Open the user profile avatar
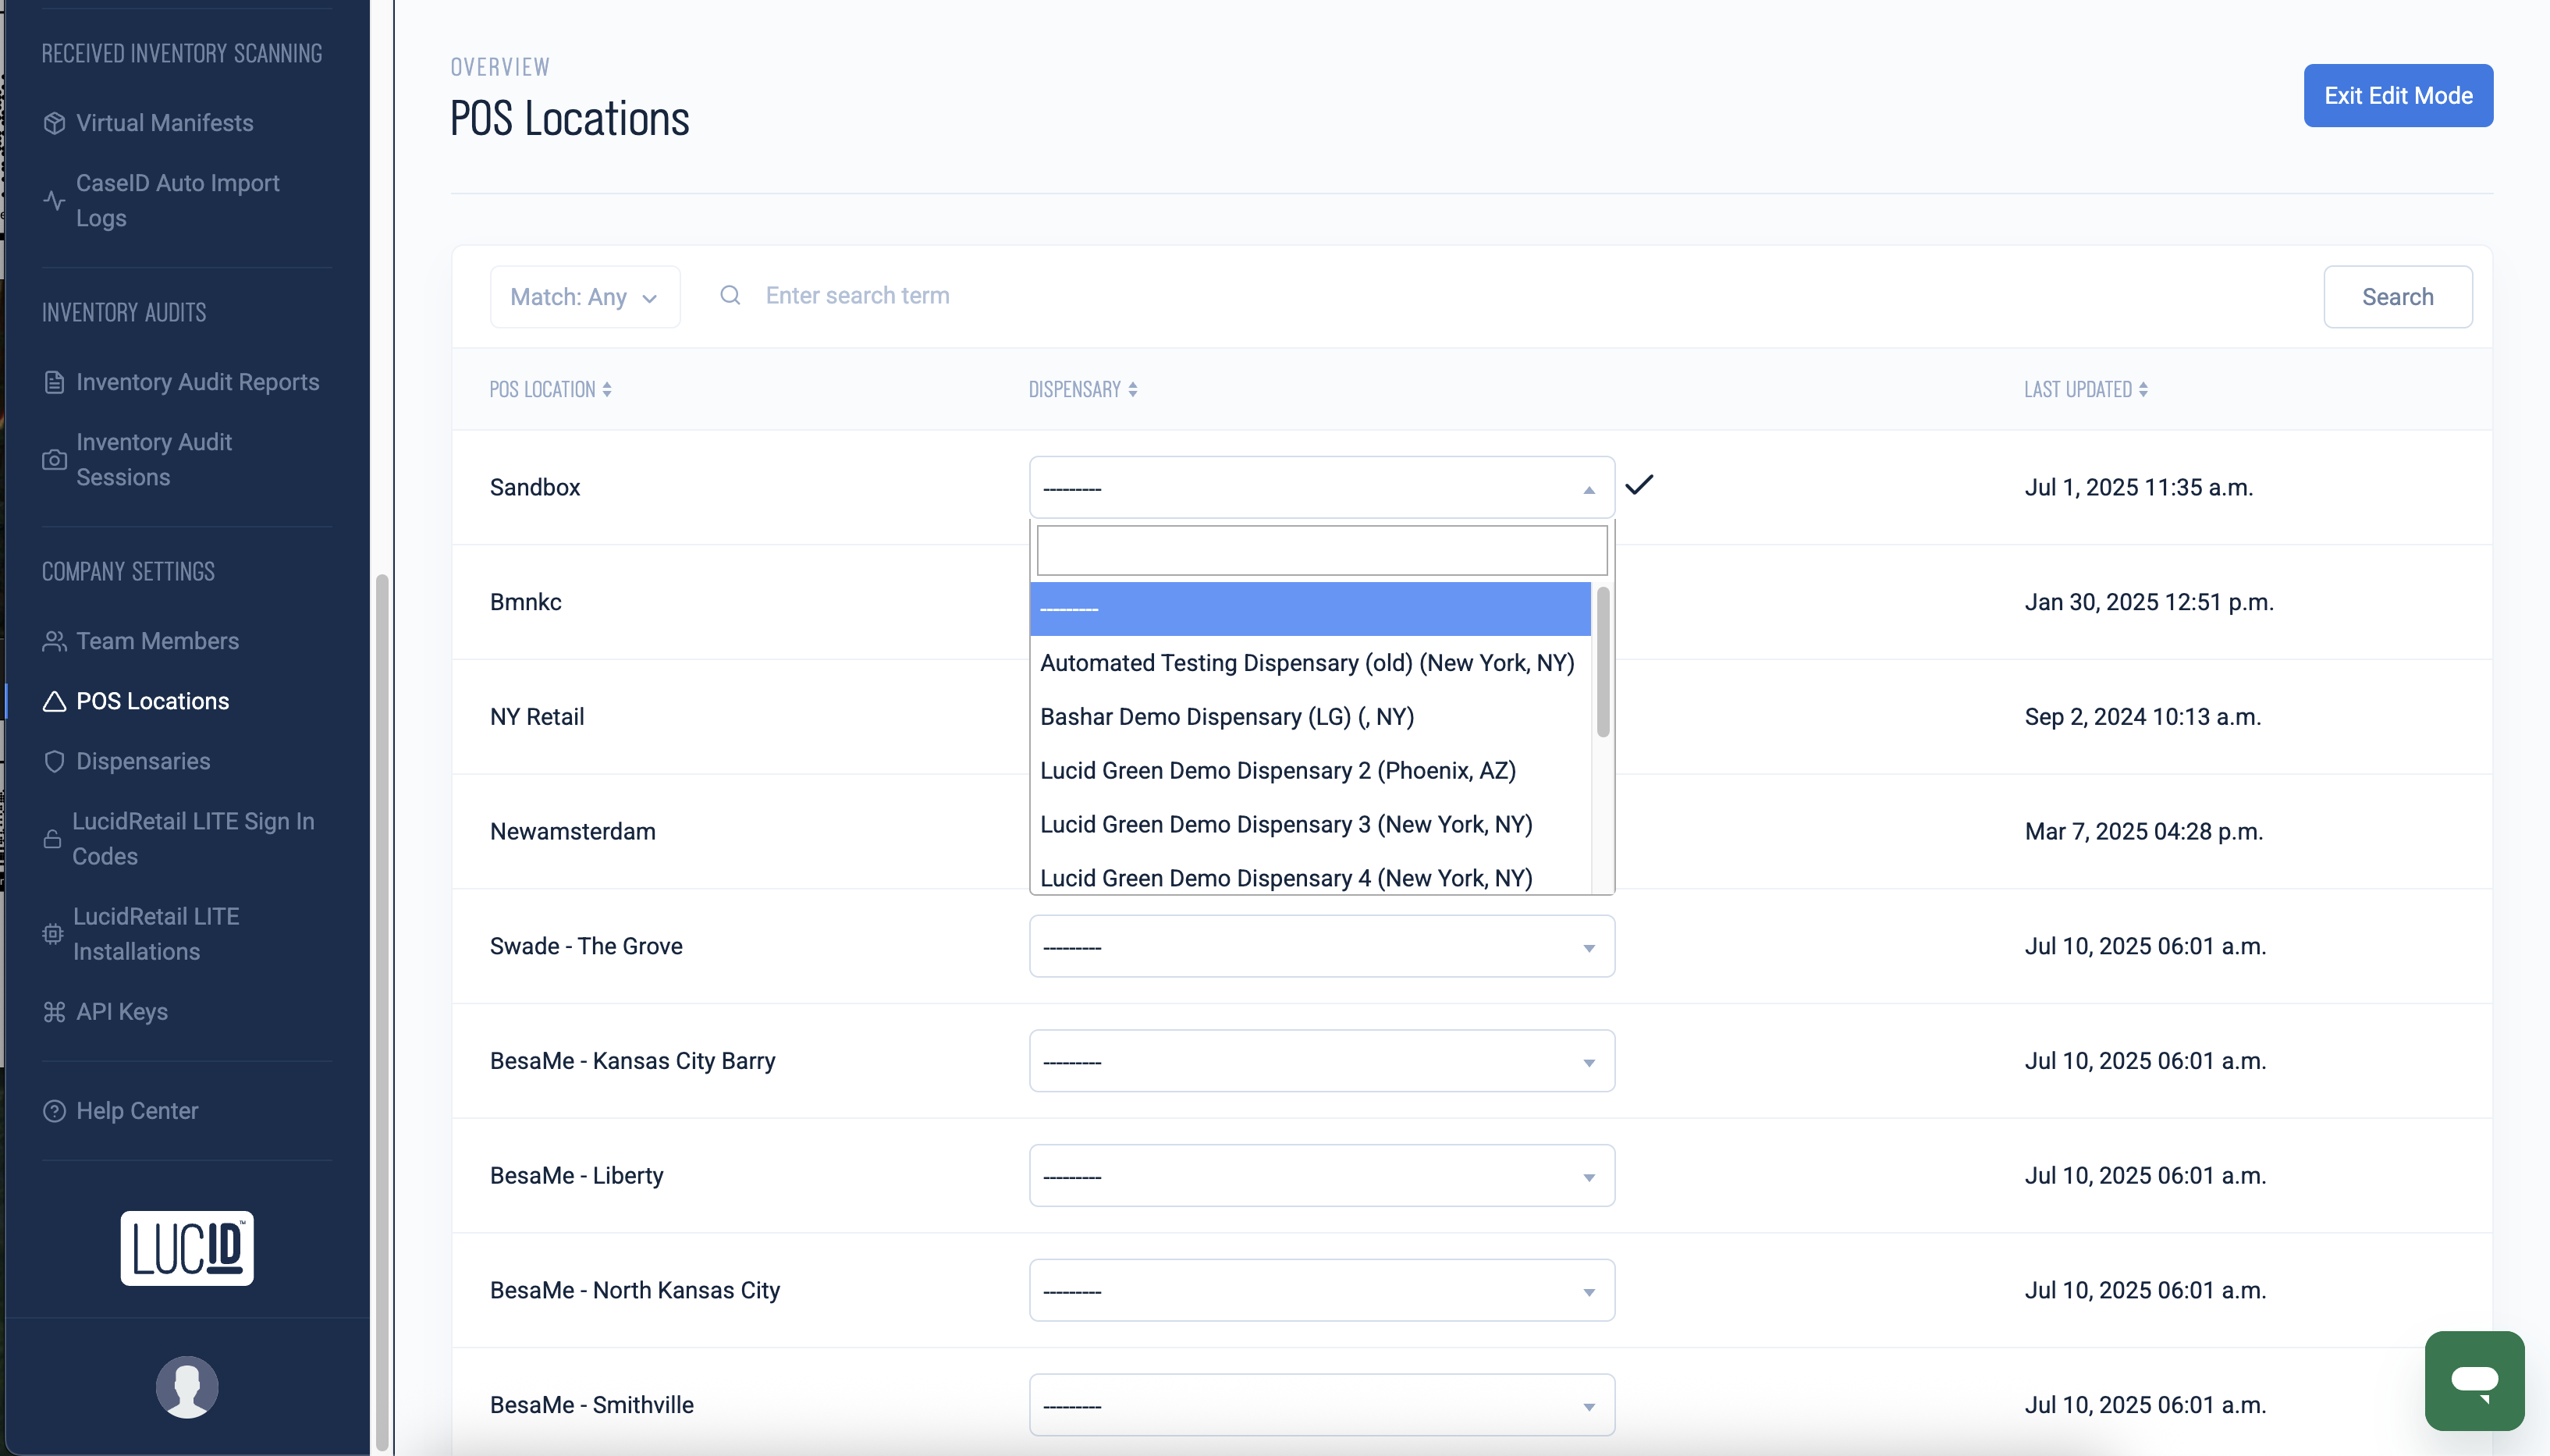 pos(187,1387)
